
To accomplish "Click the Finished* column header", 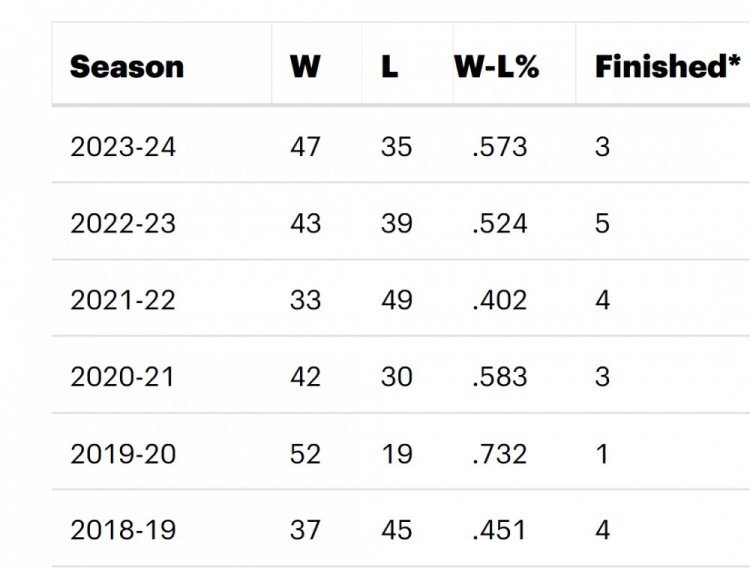I will [667, 67].
